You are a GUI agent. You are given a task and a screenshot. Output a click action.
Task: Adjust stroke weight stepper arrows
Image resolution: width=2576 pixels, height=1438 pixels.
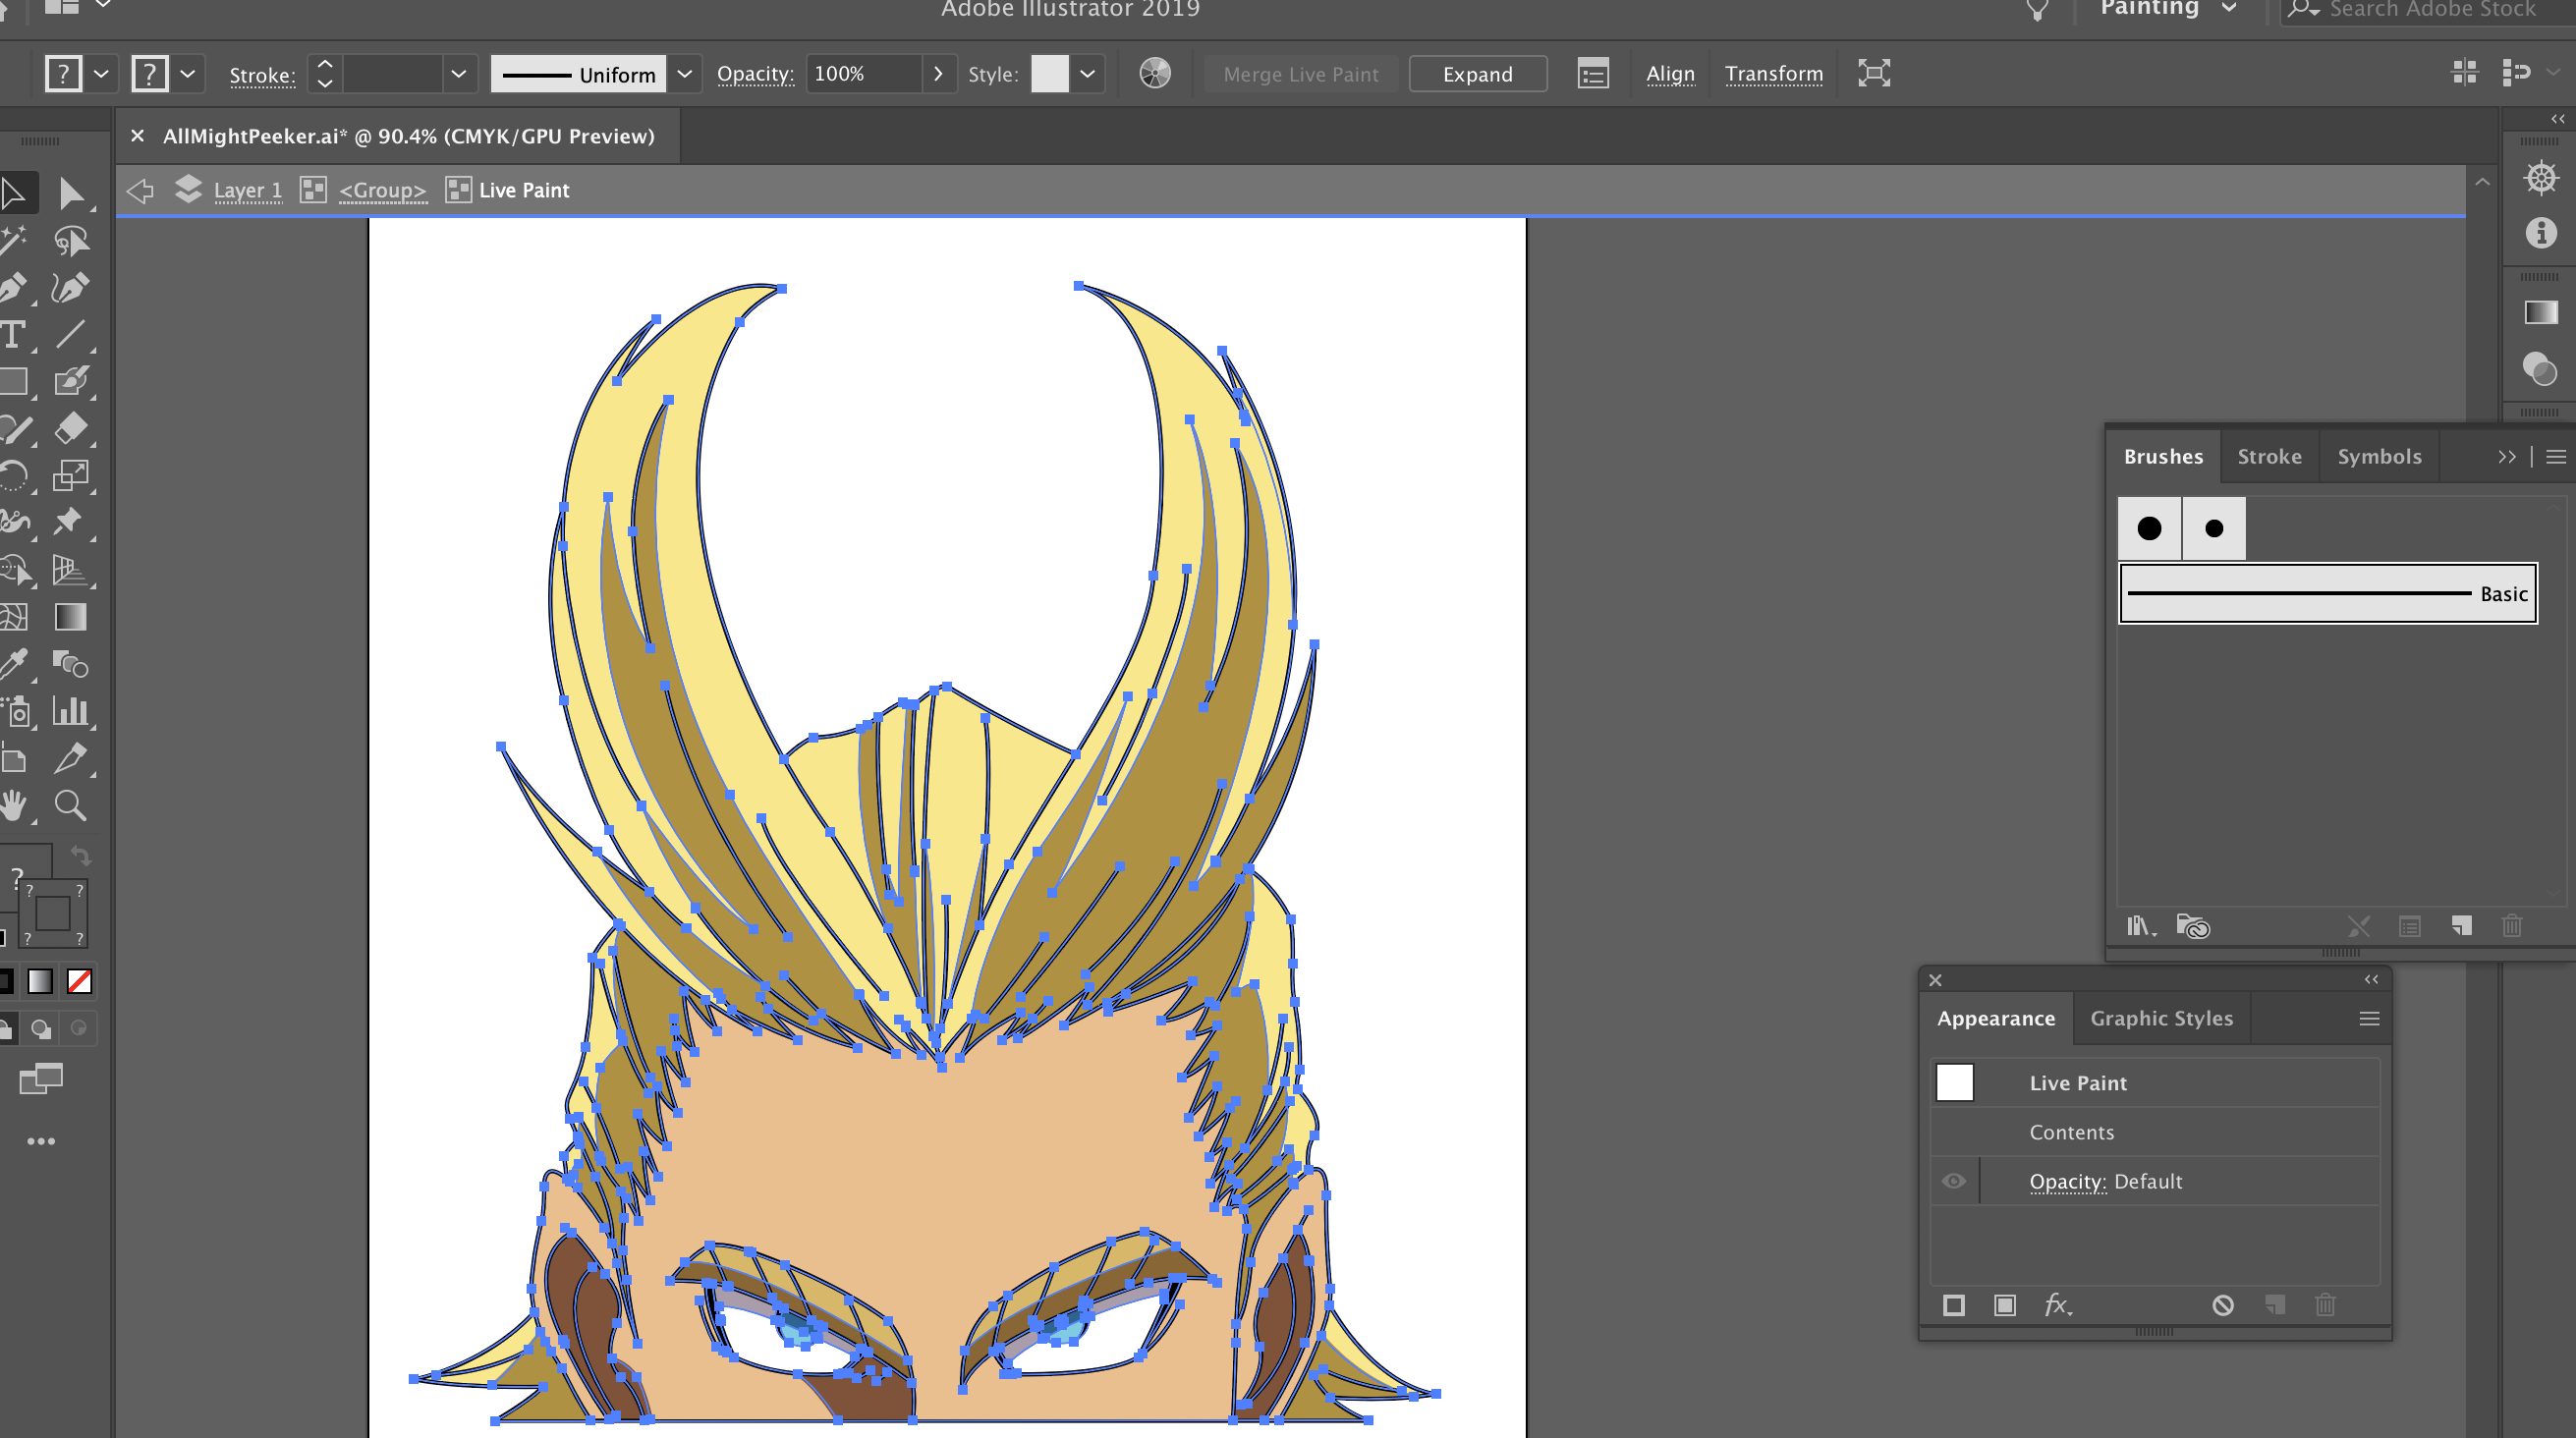coord(324,74)
